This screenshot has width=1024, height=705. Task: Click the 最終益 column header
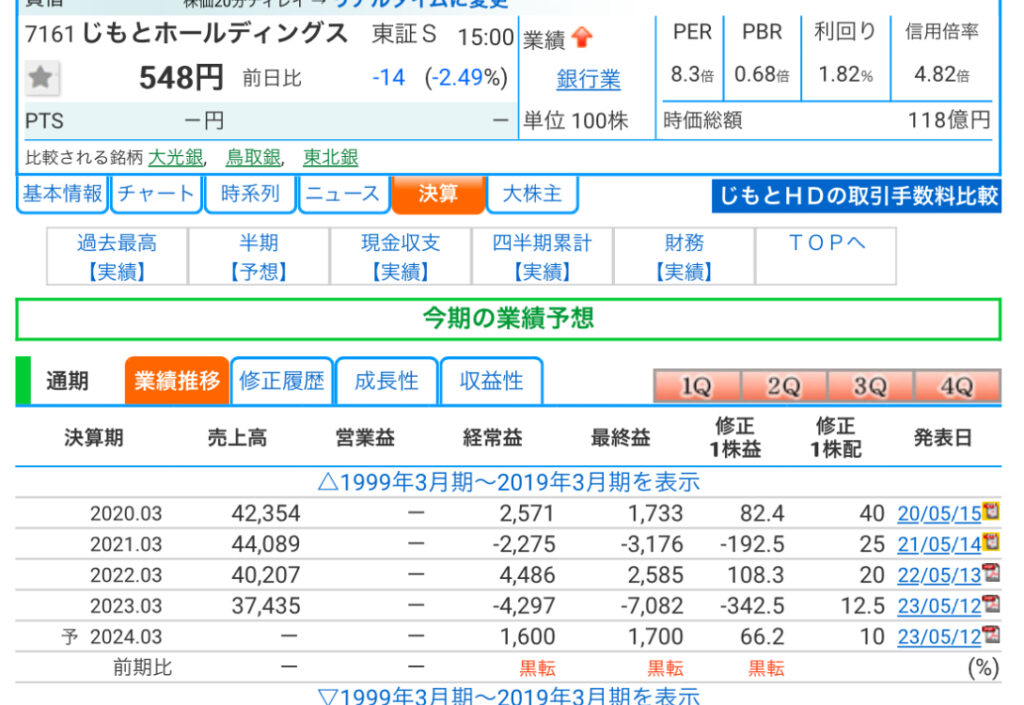point(620,437)
